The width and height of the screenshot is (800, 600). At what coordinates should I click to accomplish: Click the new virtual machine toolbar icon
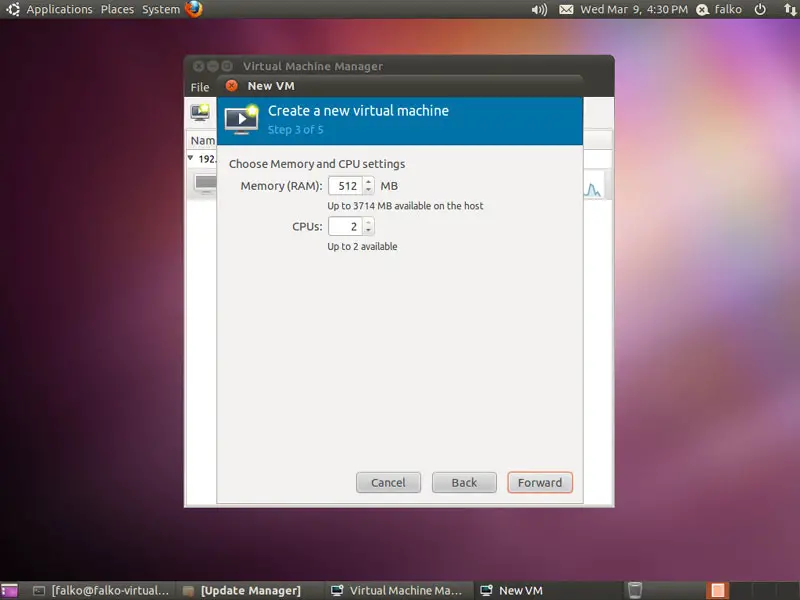point(200,111)
